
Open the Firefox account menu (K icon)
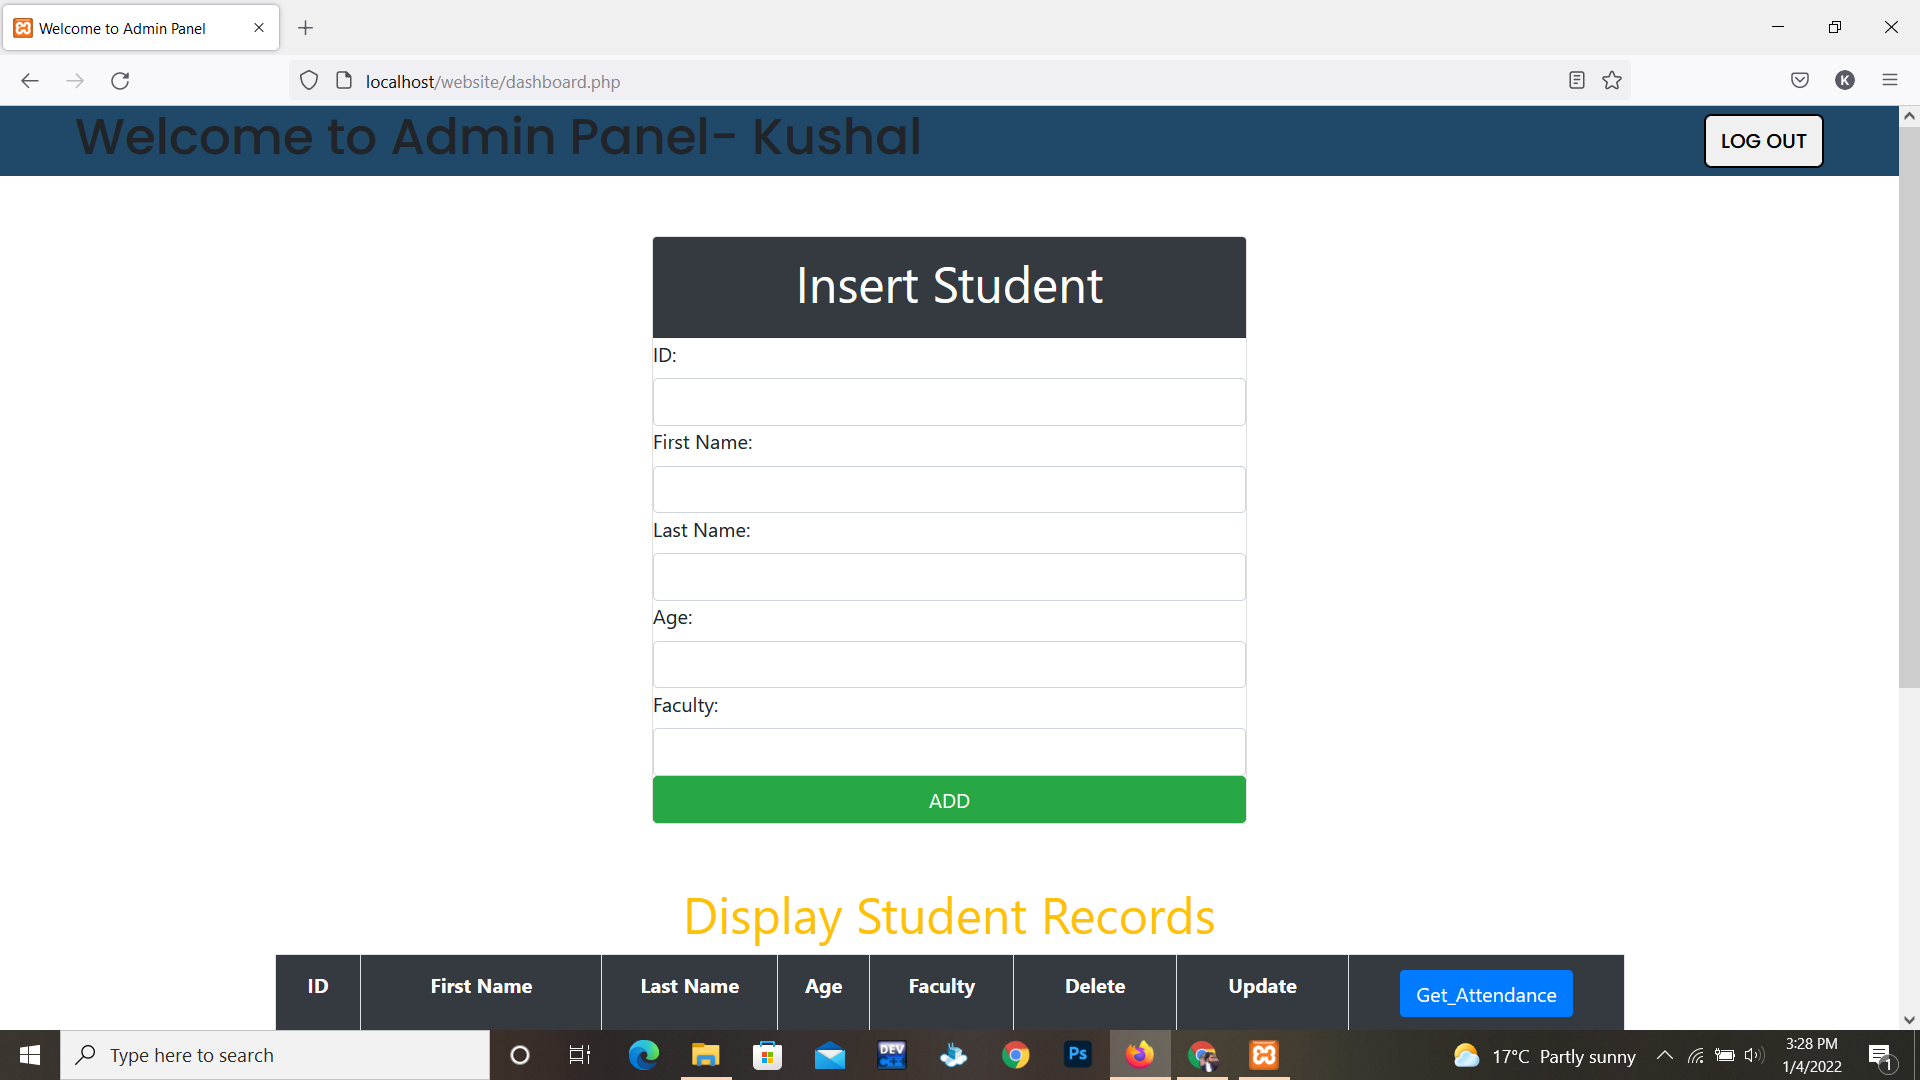[1845, 80]
